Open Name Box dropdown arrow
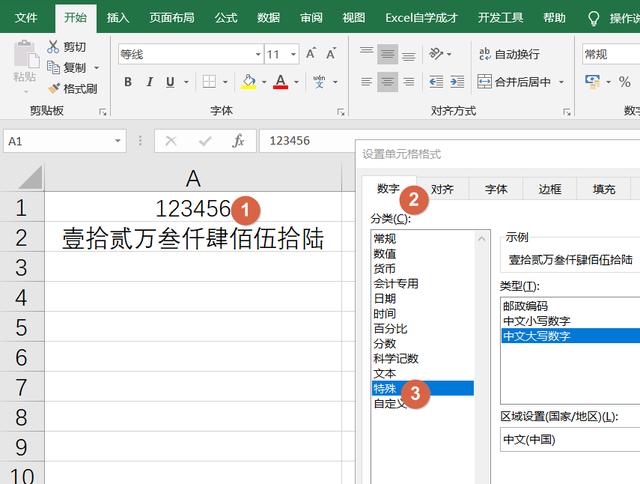 click(118, 141)
